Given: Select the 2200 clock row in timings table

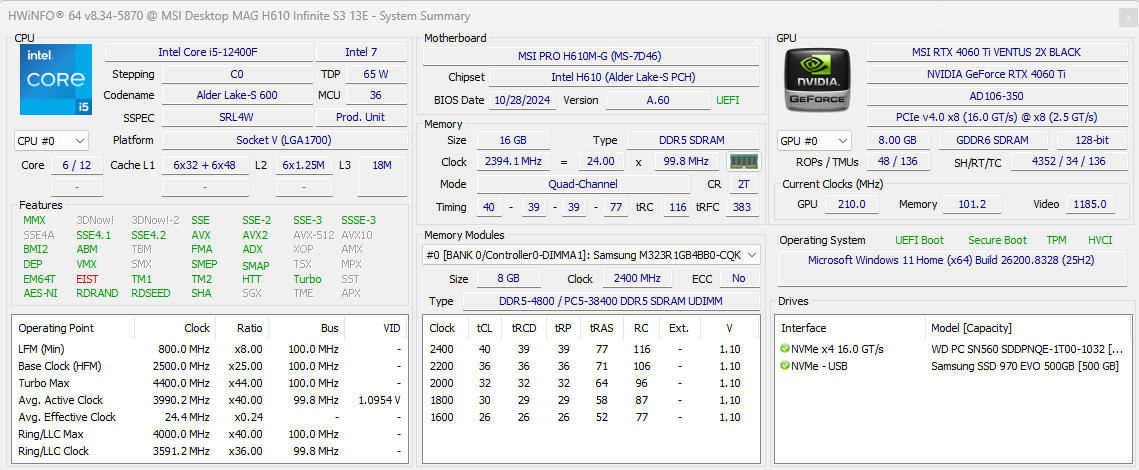Looking at the screenshot, I should 591,366.
